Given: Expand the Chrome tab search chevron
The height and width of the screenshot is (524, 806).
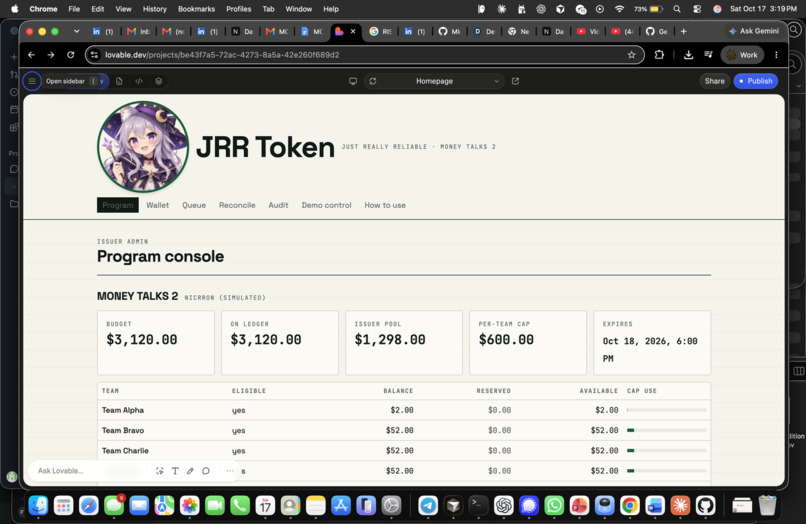Looking at the screenshot, I should click(77, 31).
